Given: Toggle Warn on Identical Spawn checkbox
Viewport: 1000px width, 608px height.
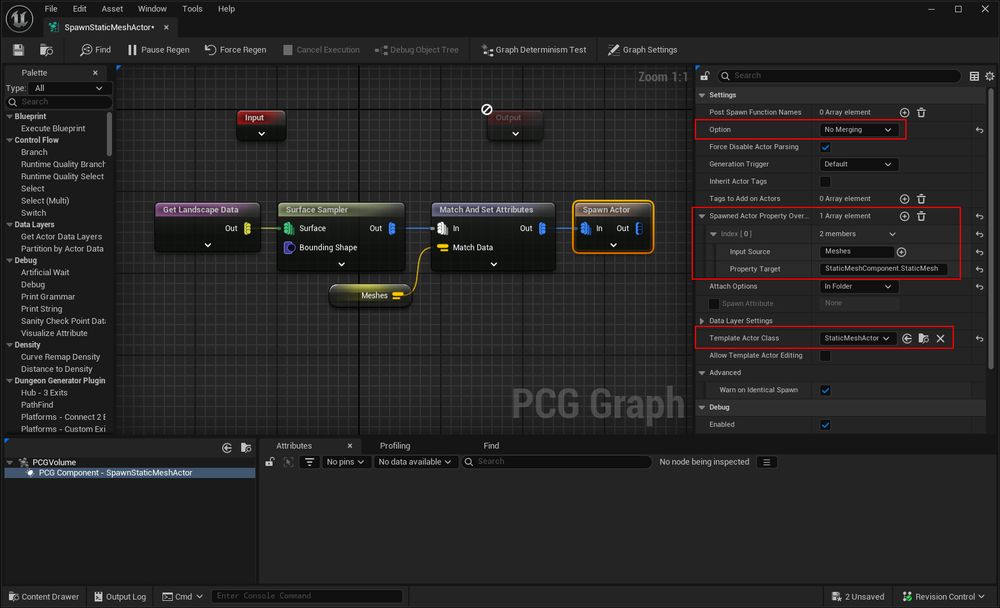Looking at the screenshot, I should click(x=825, y=390).
